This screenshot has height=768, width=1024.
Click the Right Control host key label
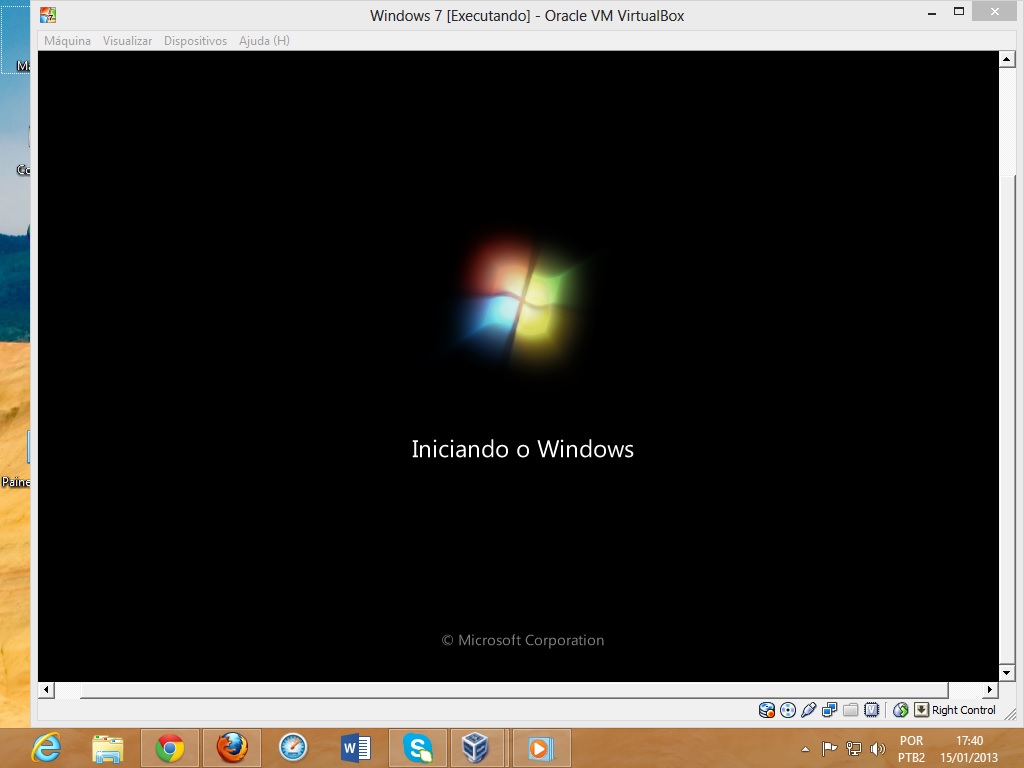pyautogui.click(x=963, y=710)
